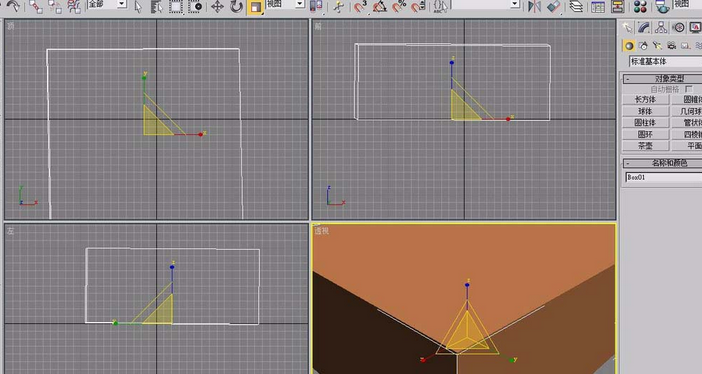
Task: Select the Rotate tool in toolbar
Action: (236, 6)
